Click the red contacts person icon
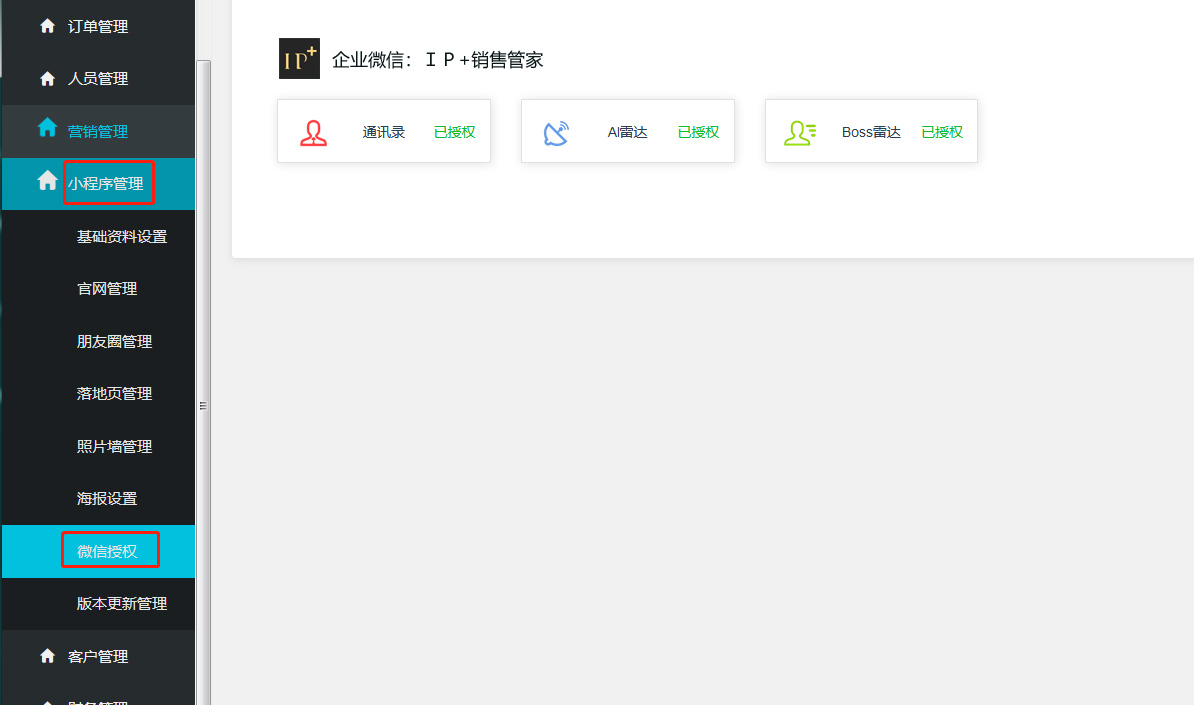The width and height of the screenshot is (1194, 705). click(313, 133)
